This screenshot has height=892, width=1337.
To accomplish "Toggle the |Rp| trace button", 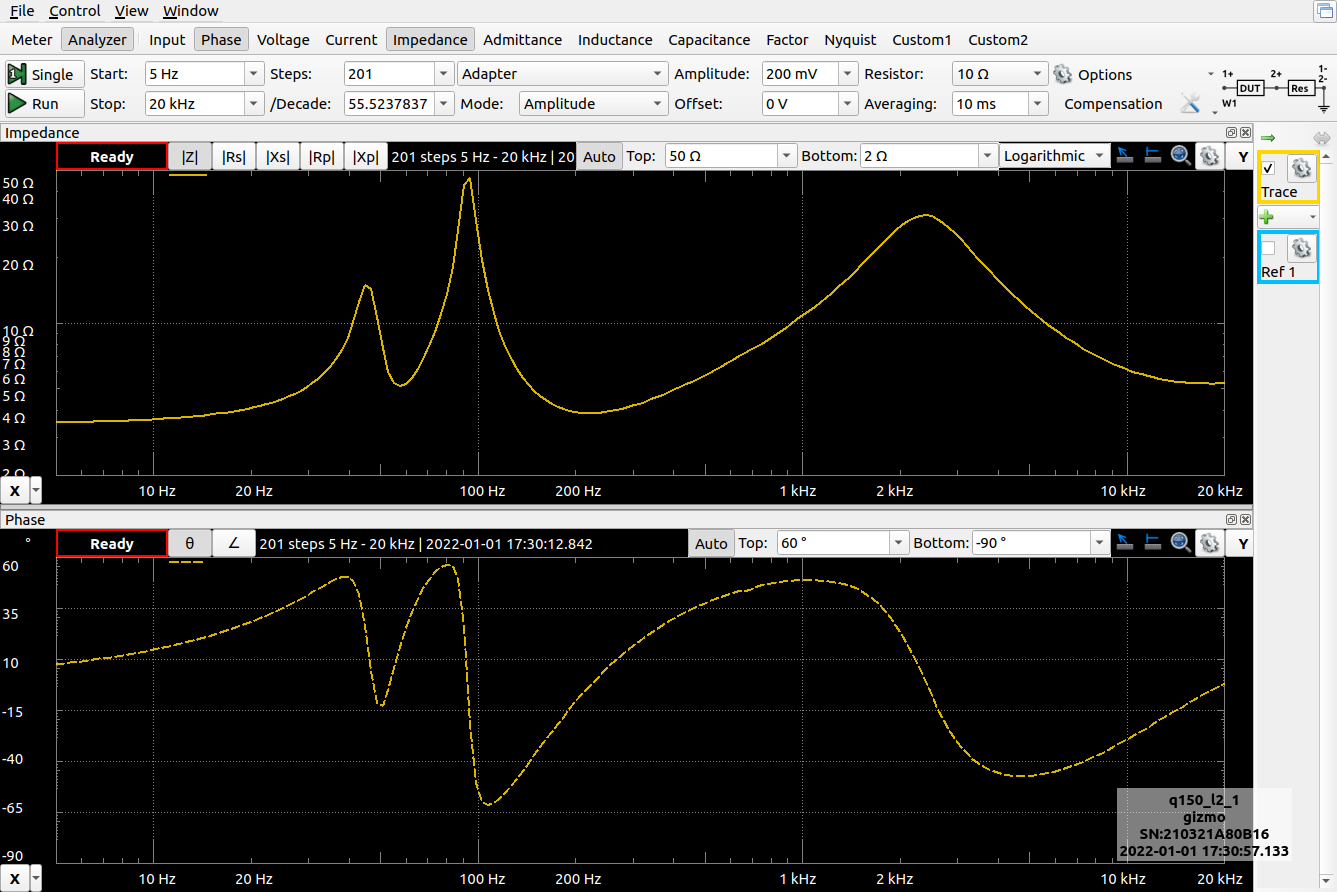I will point(322,156).
